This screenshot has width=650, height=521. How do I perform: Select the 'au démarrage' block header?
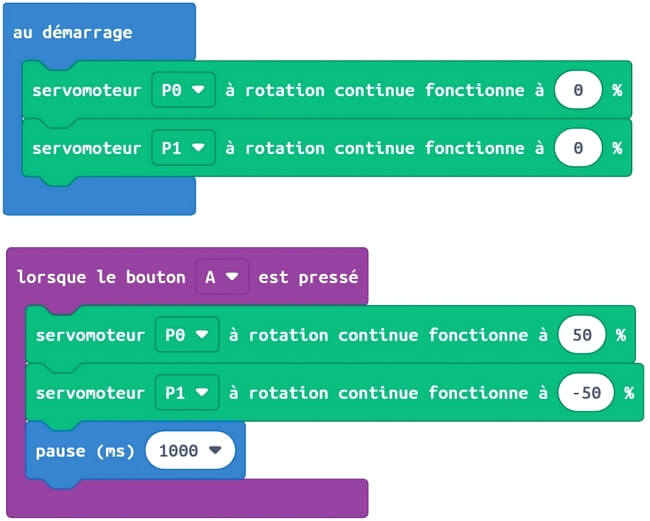[73, 32]
